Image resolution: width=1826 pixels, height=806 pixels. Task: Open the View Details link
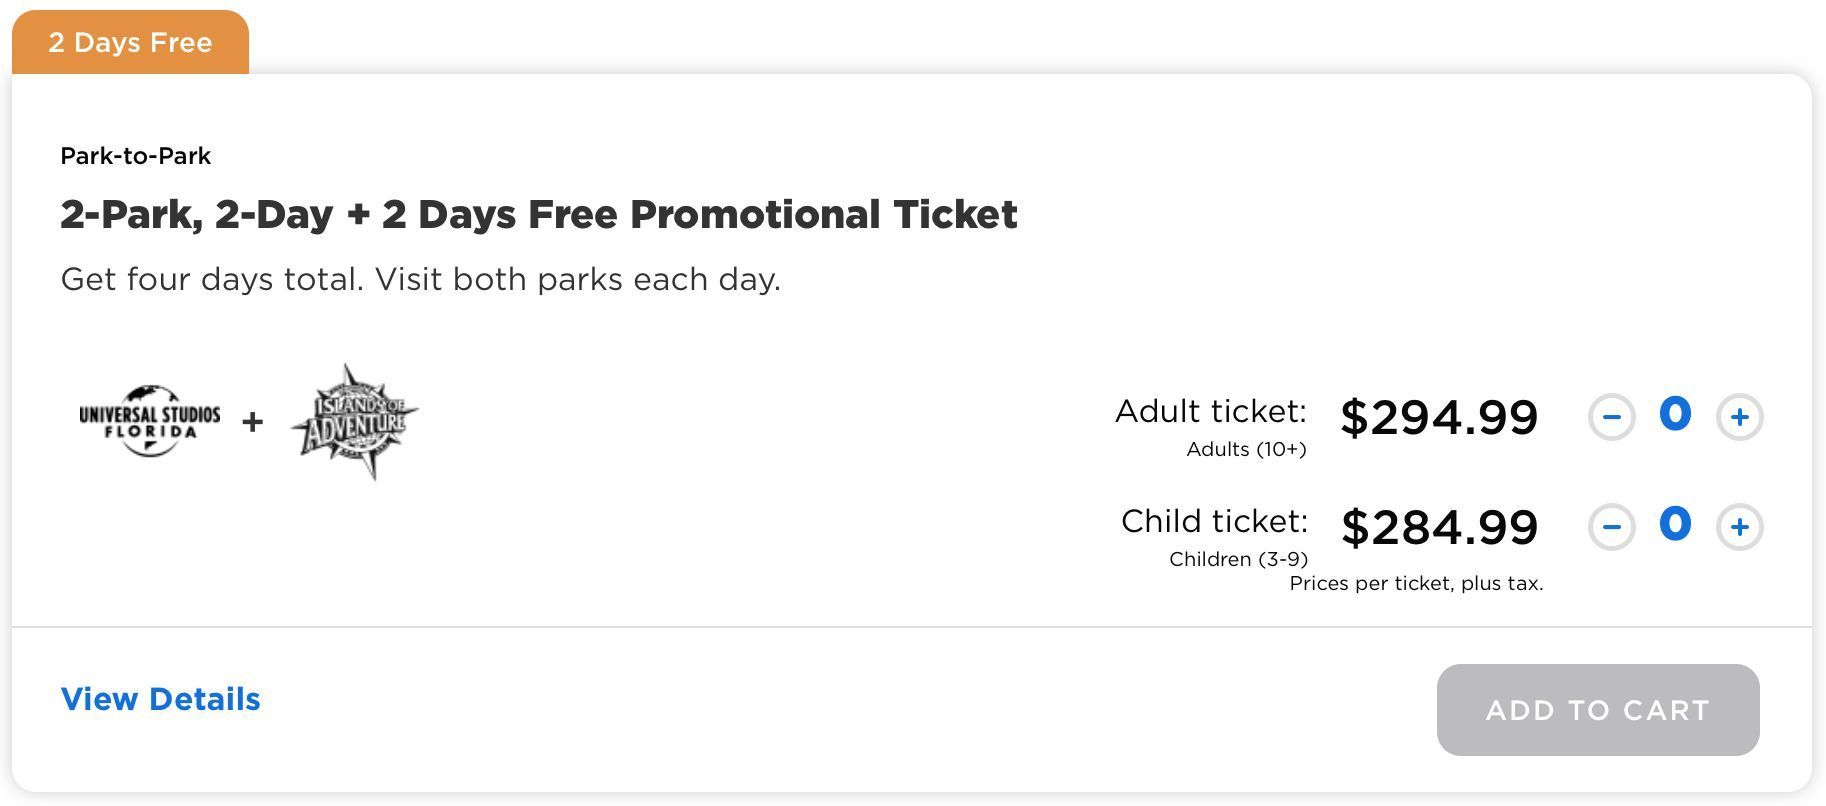point(161,699)
